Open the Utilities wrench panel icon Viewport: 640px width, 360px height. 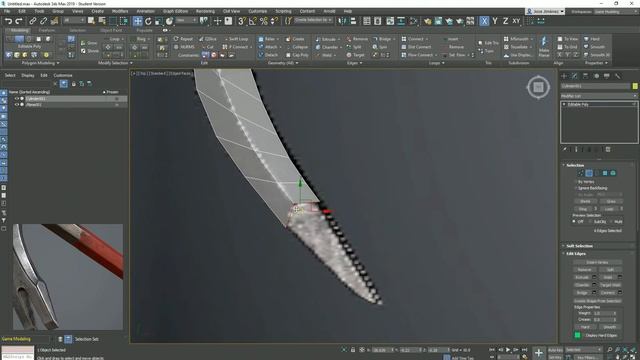[618, 76]
